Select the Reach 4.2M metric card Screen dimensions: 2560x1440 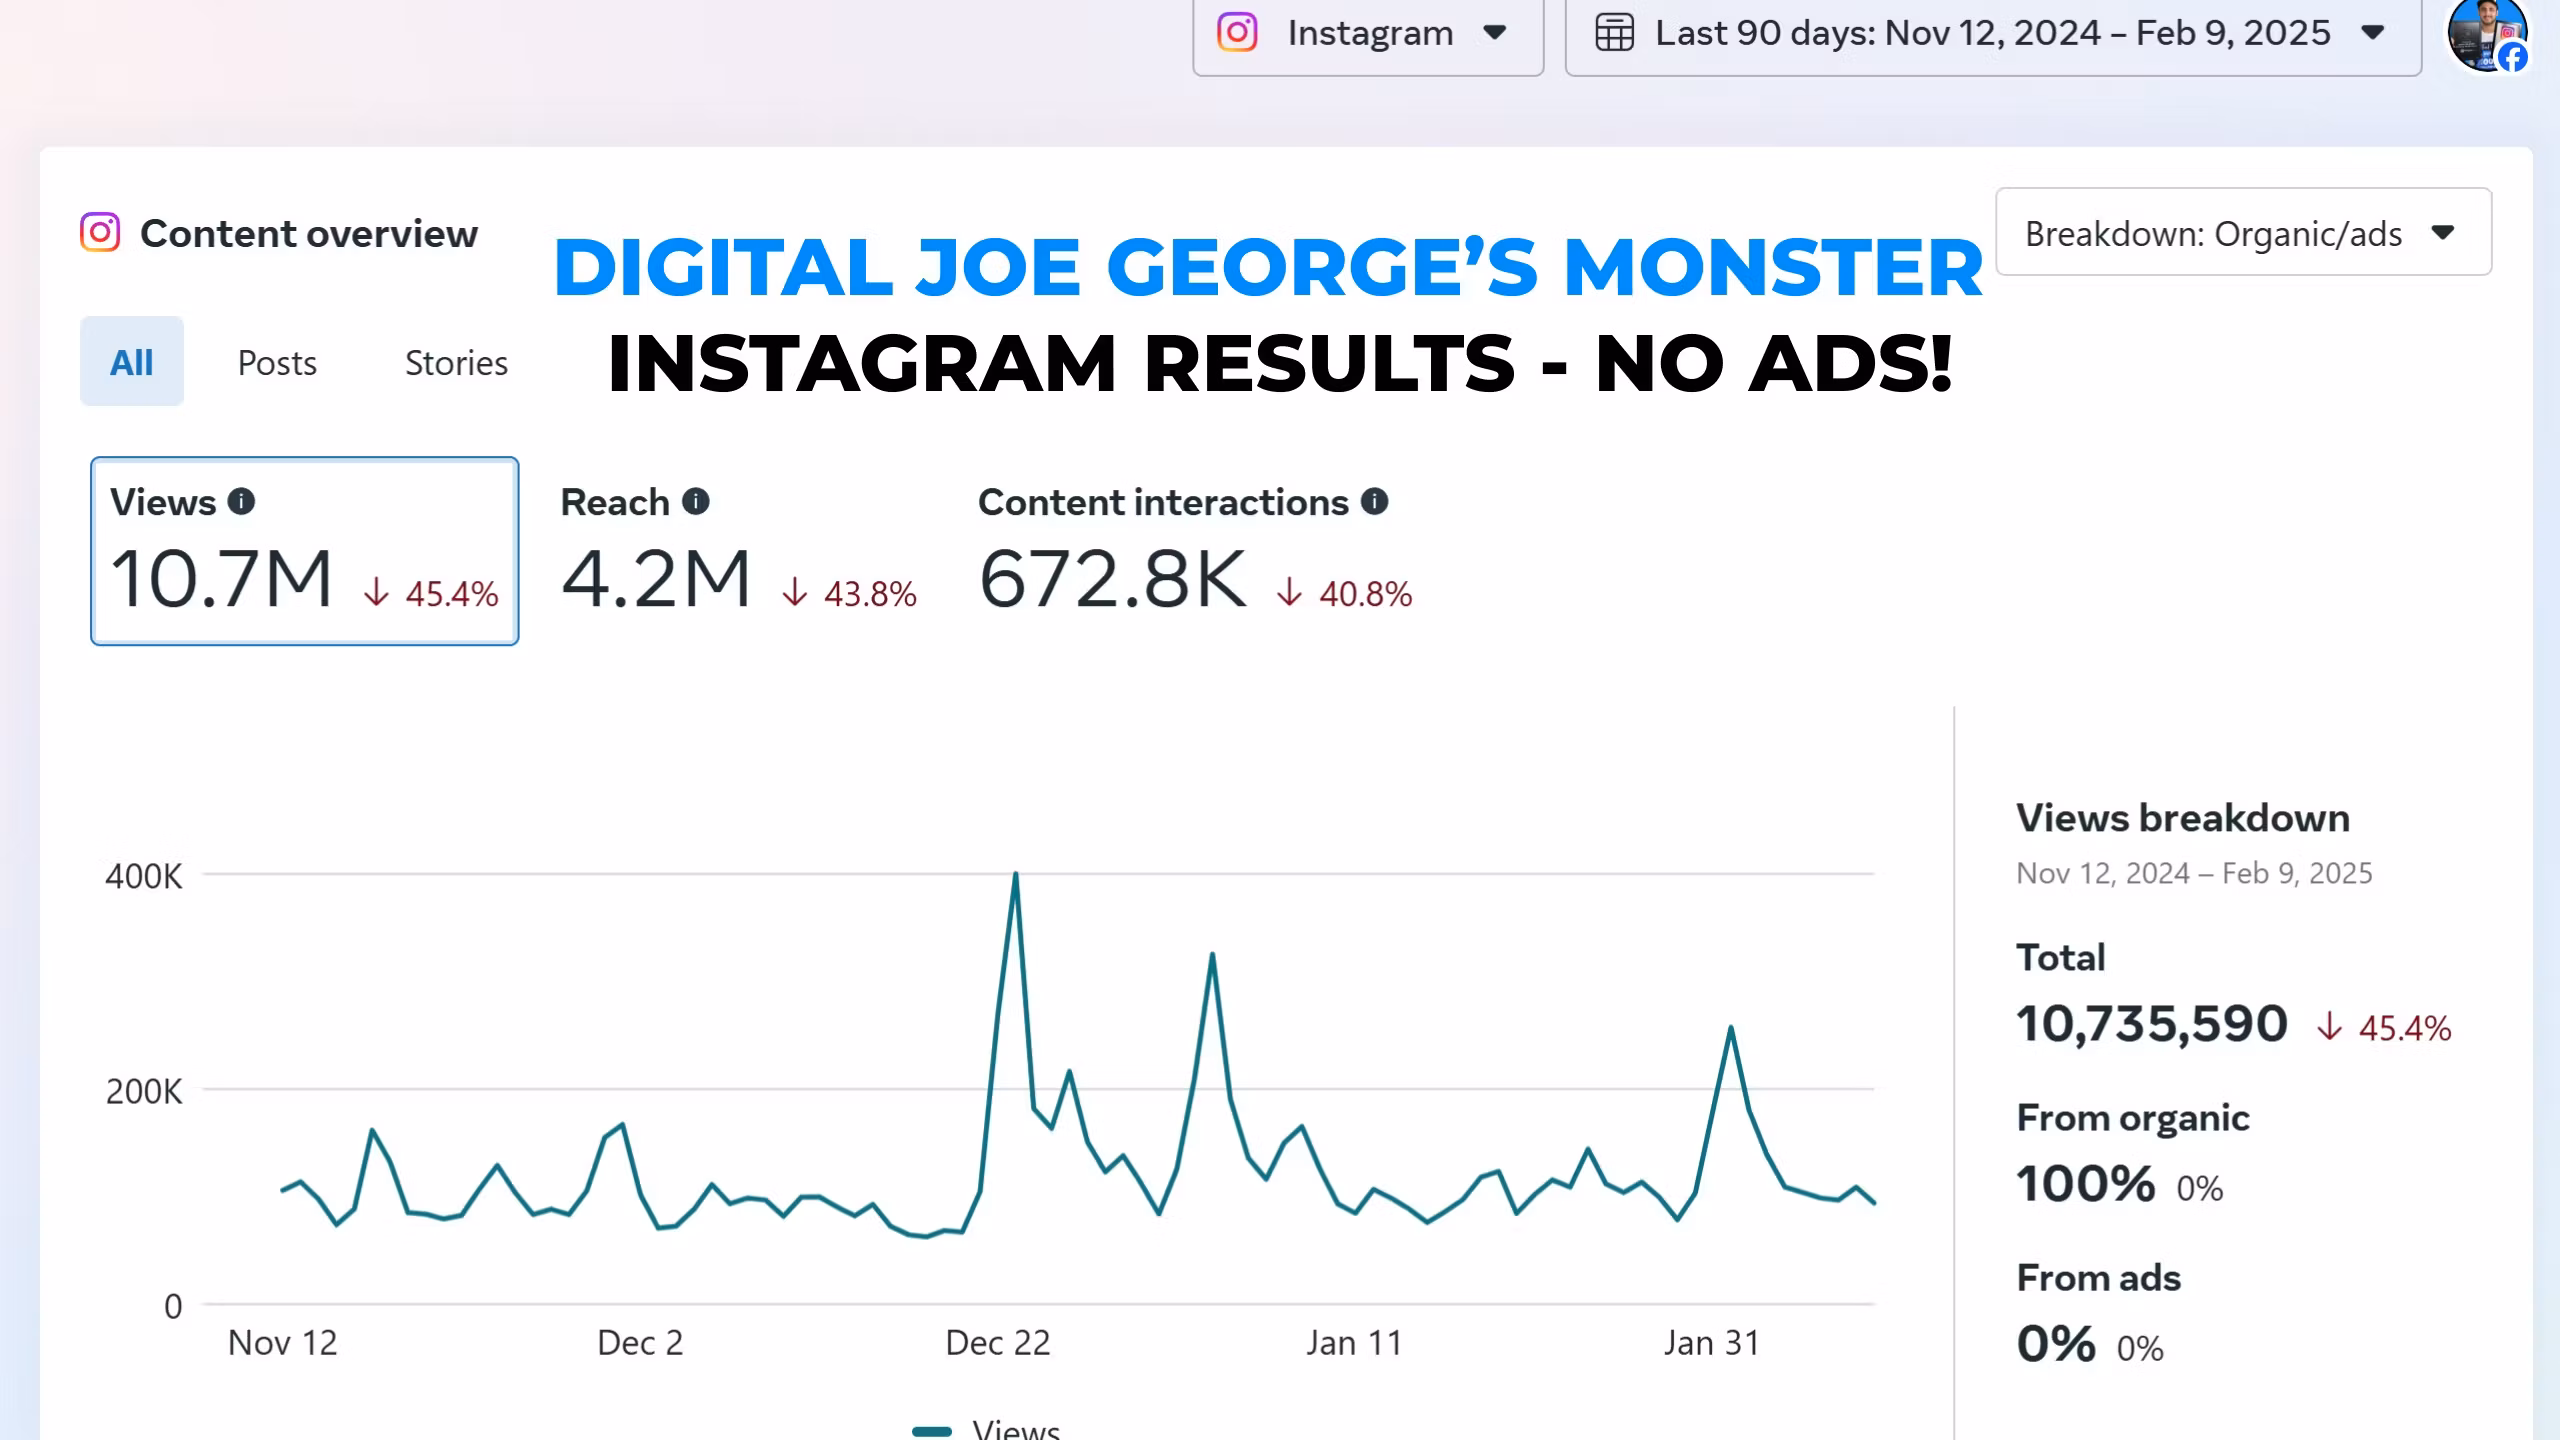pyautogui.click(x=738, y=551)
